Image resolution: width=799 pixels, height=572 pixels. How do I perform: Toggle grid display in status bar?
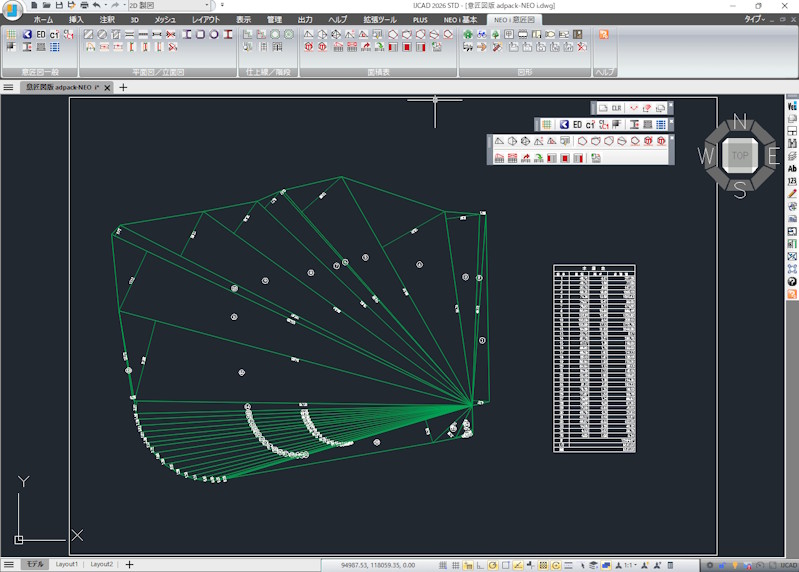455,565
